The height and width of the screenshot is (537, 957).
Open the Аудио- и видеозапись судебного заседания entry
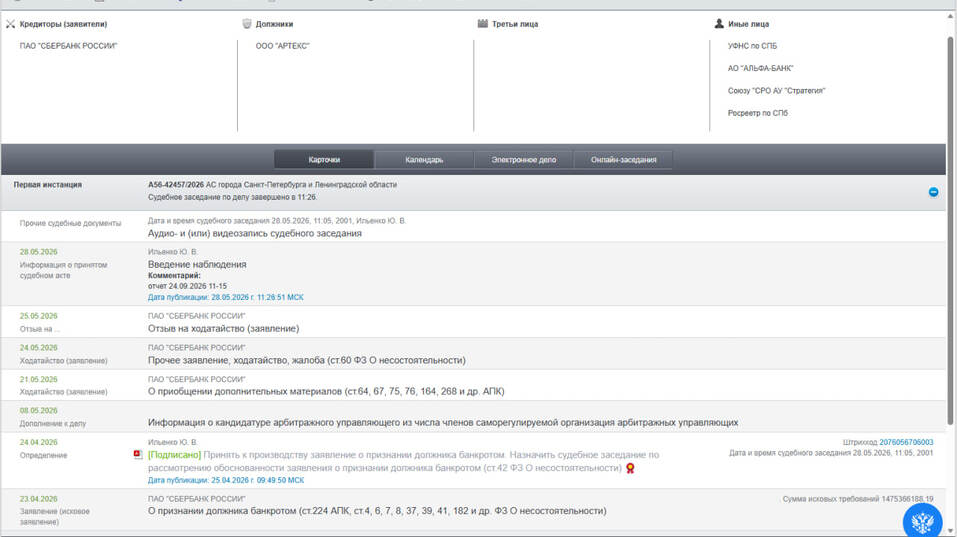255,234
